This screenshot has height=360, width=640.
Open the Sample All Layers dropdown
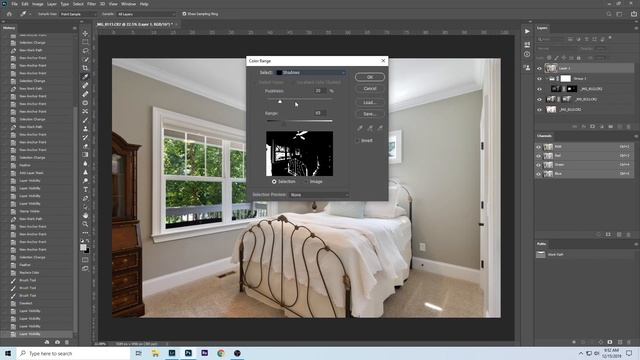146,14
